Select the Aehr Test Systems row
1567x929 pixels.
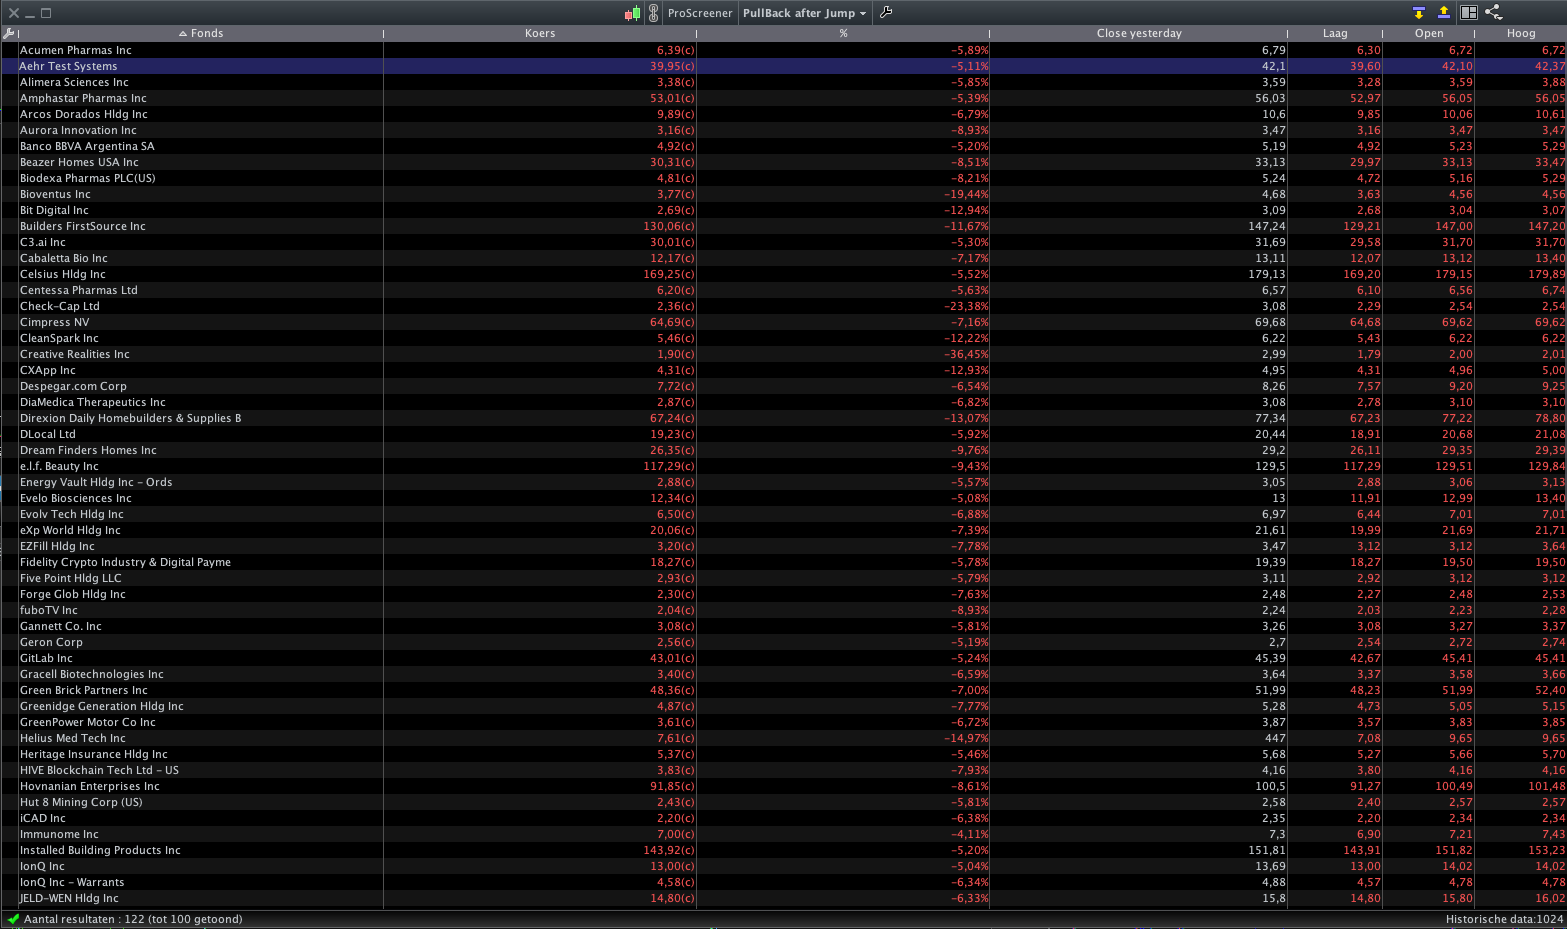click(783, 66)
